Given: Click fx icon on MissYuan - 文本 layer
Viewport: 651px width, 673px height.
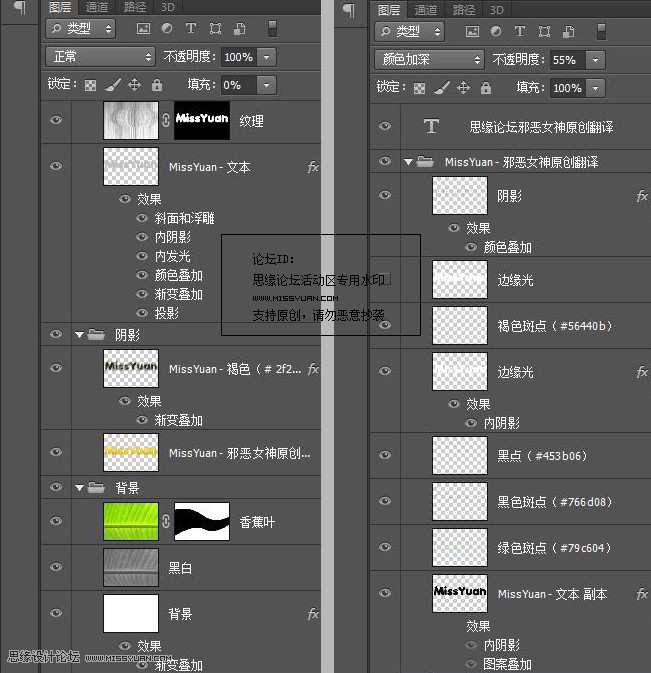Looking at the screenshot, I should [313, 167].
